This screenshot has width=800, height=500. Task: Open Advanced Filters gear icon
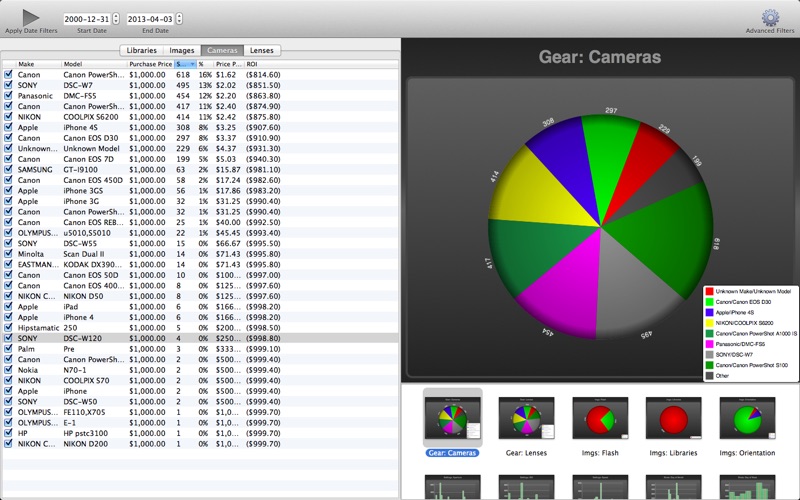click(770, 17)
